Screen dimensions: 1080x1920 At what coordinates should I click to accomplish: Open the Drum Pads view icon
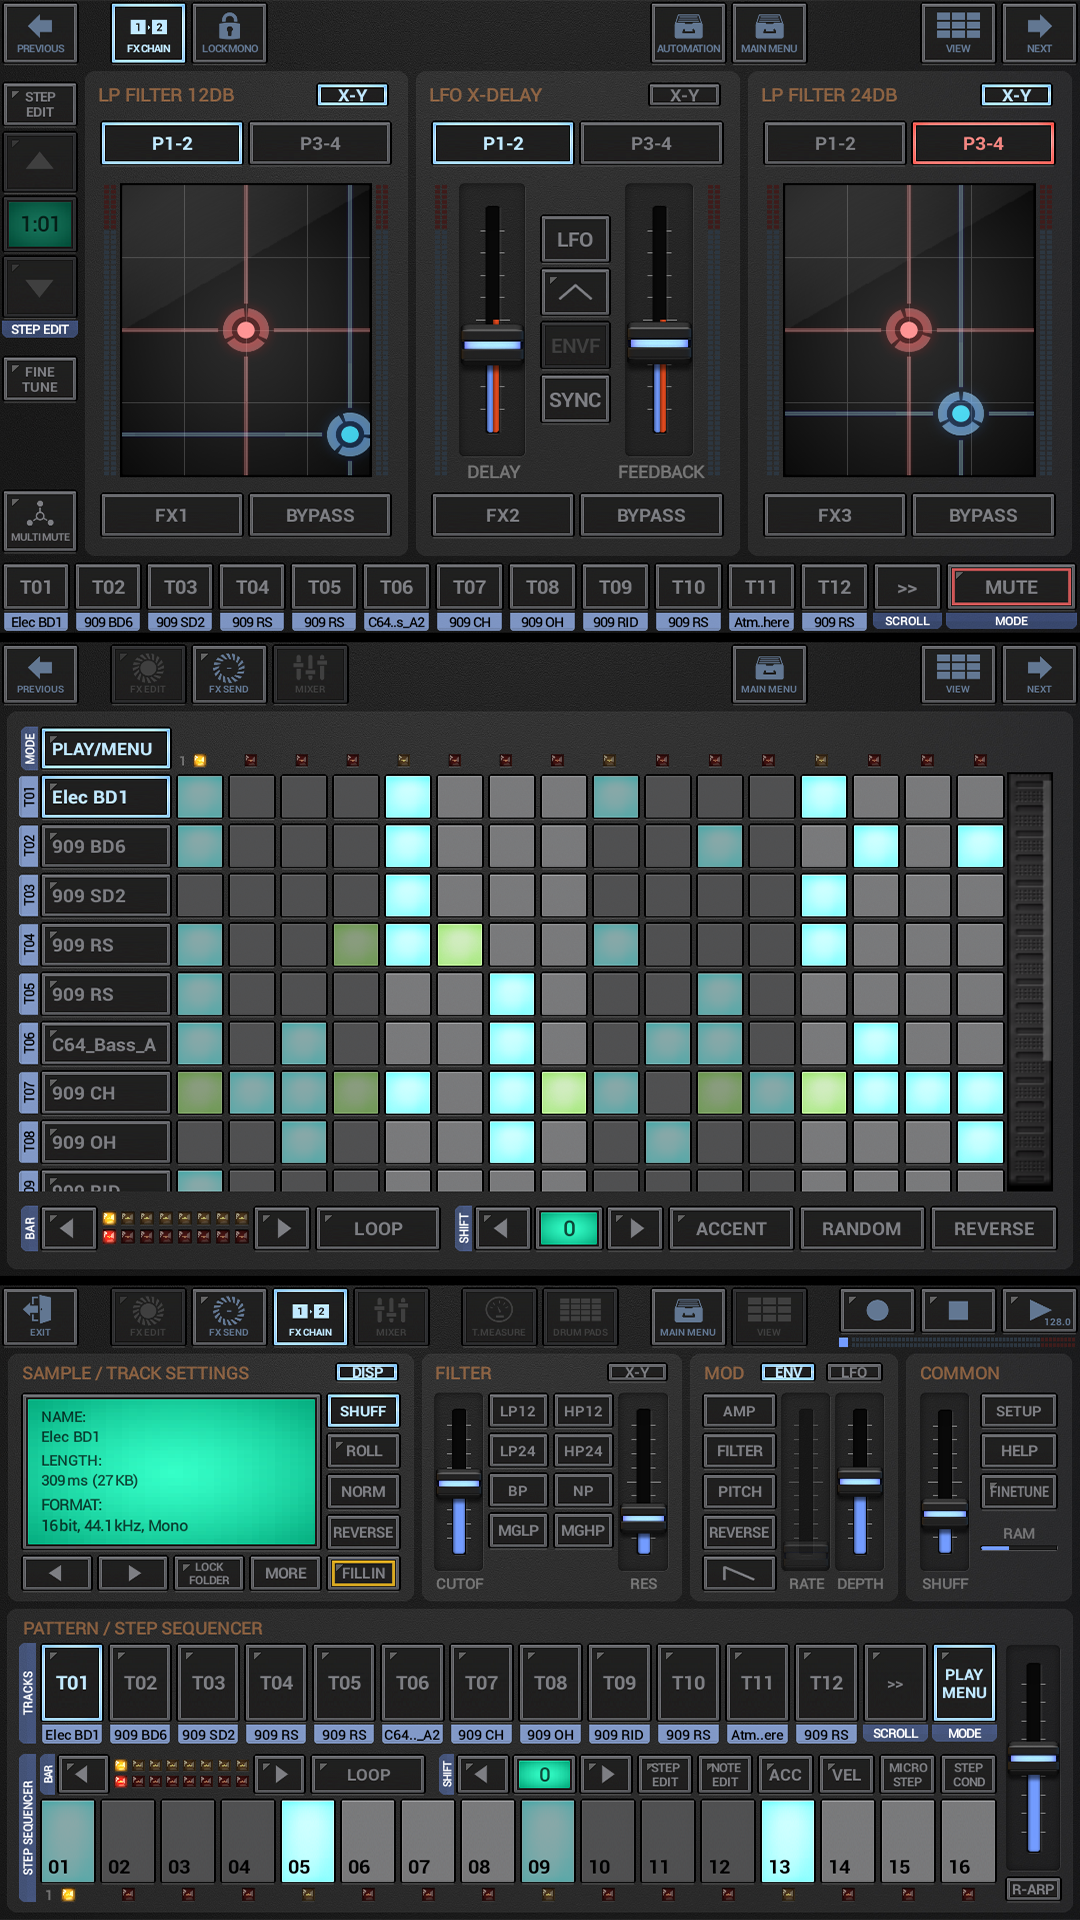(580, 1316)
